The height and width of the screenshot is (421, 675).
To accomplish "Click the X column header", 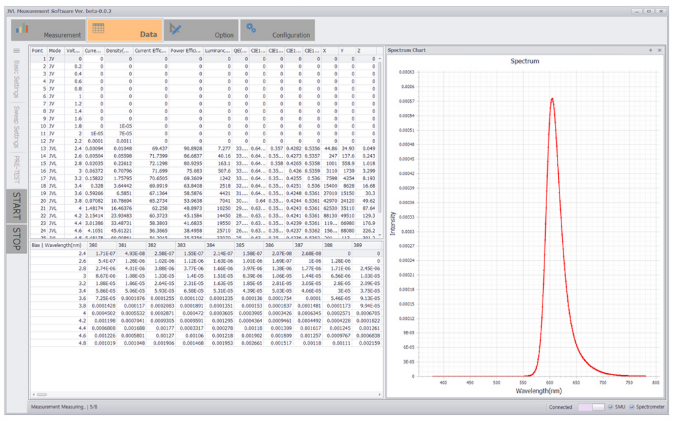I will tap(330, 51).
